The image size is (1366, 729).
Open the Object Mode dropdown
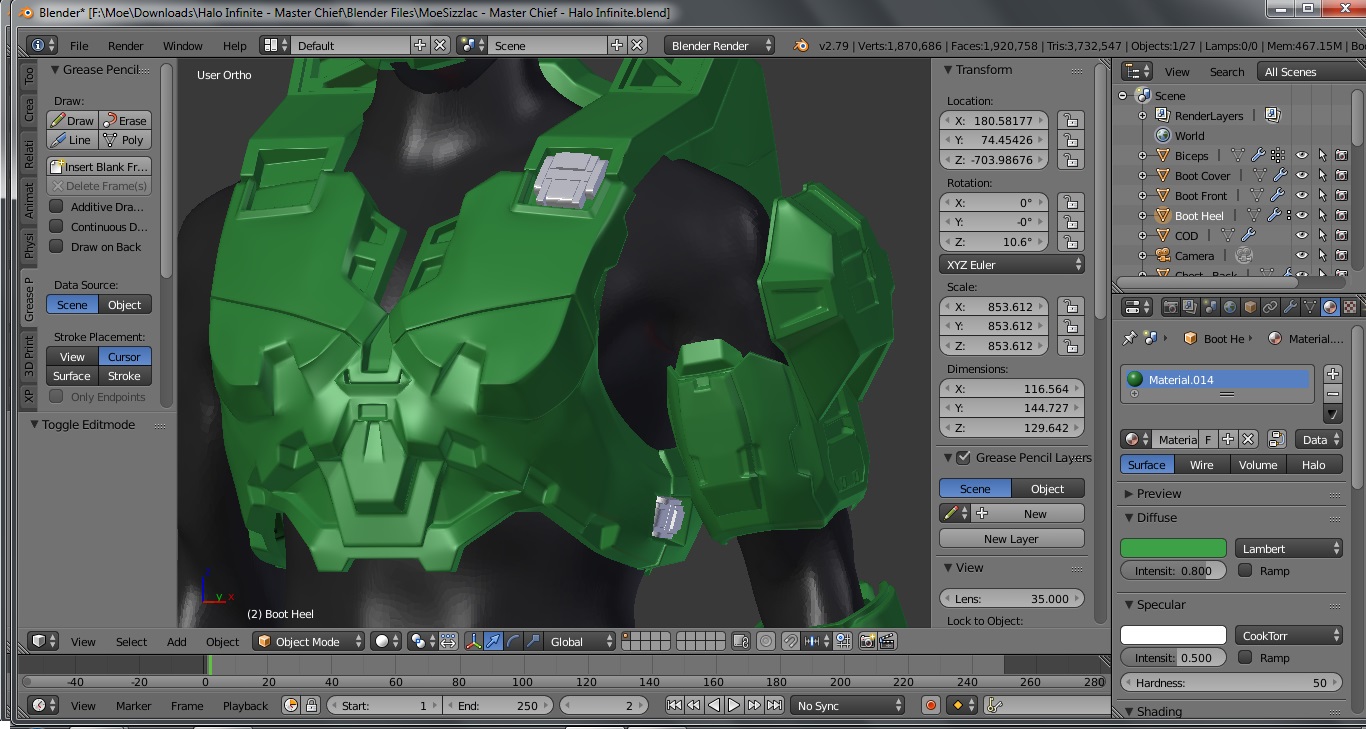point(308,642)
